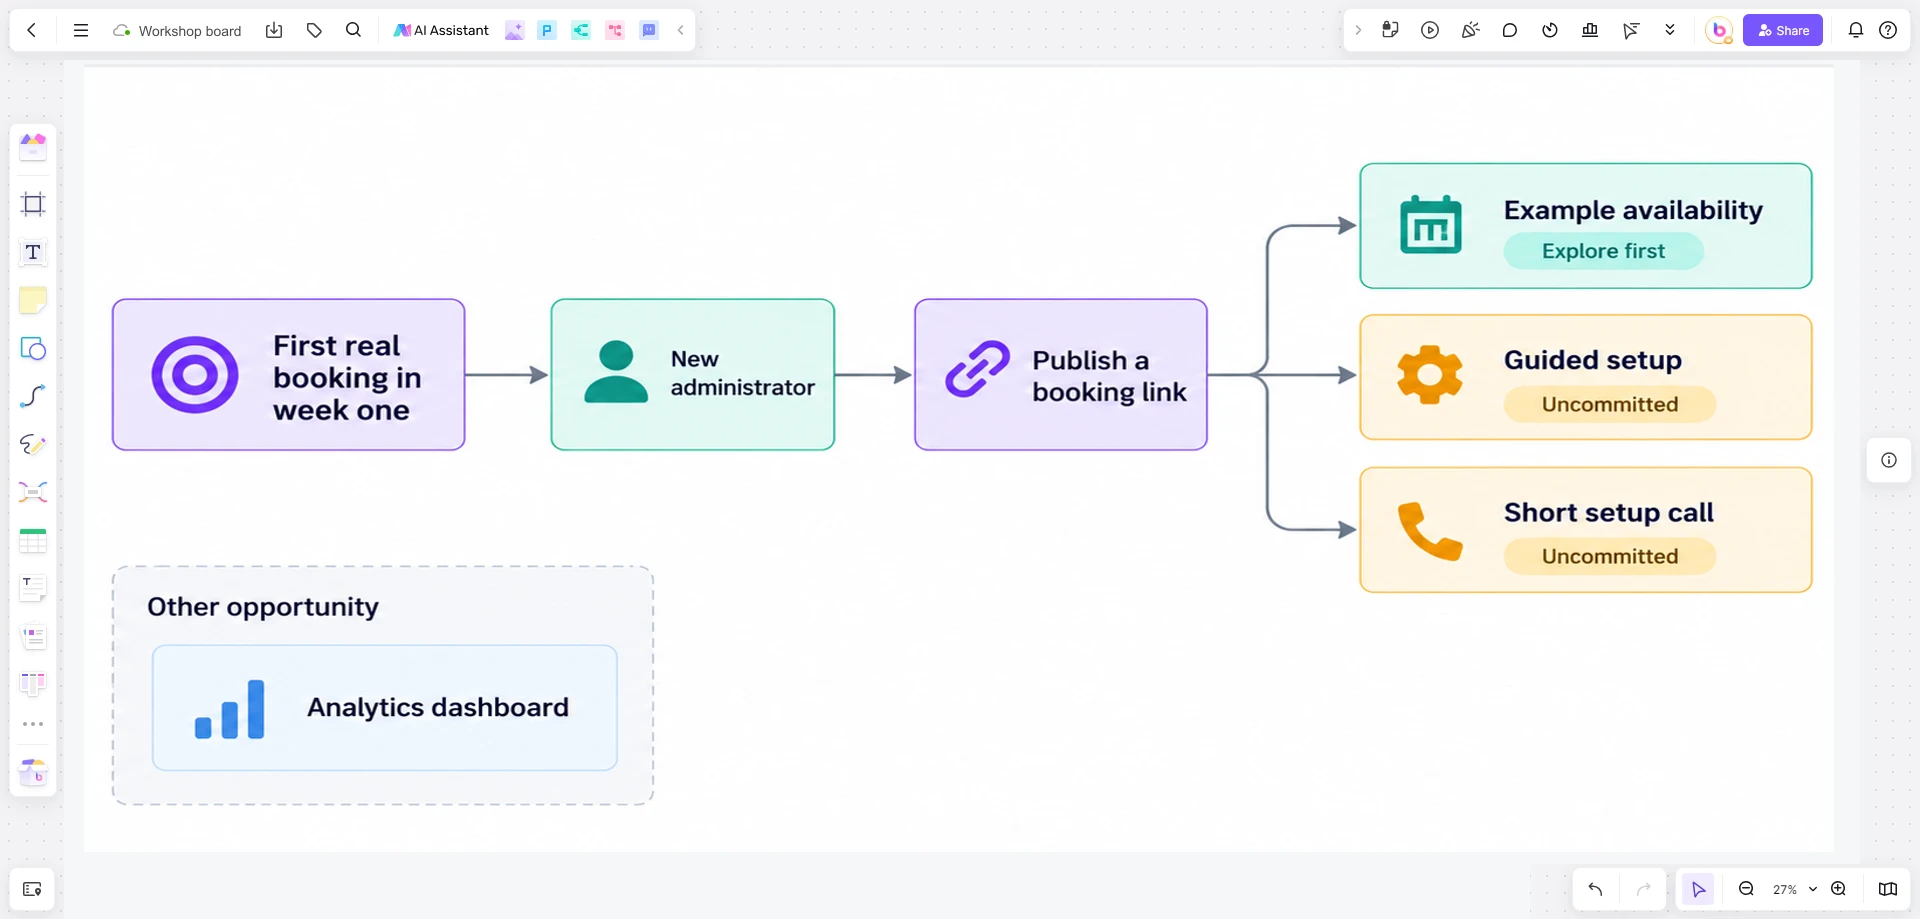The height and width of the screenshot is (919, 1920).
Task: Click the party popper celebration icon
Action: [x=1470, y=30]
